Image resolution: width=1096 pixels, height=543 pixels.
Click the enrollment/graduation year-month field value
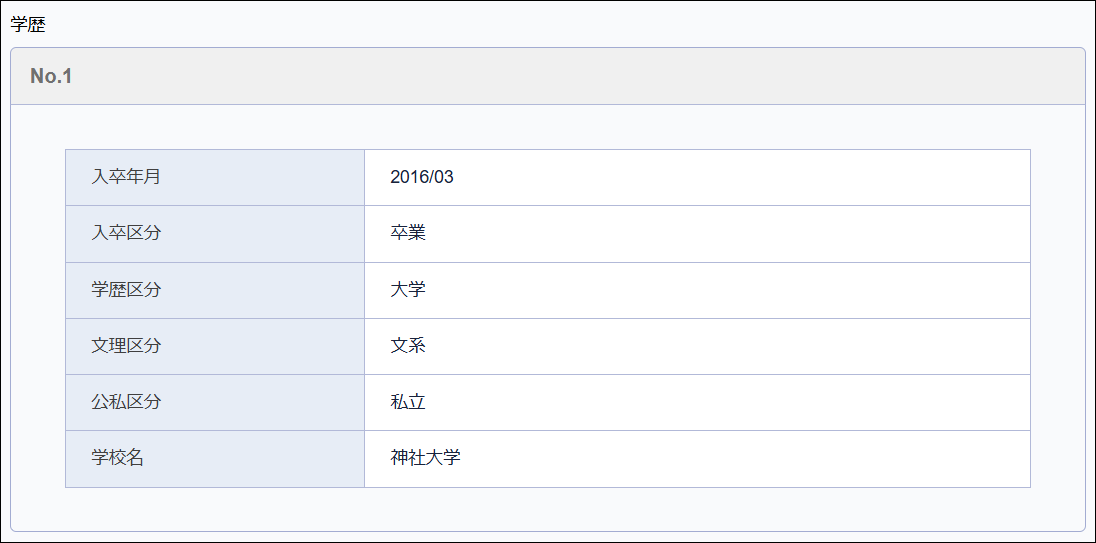pyautogui.click(x=422, y=177)
